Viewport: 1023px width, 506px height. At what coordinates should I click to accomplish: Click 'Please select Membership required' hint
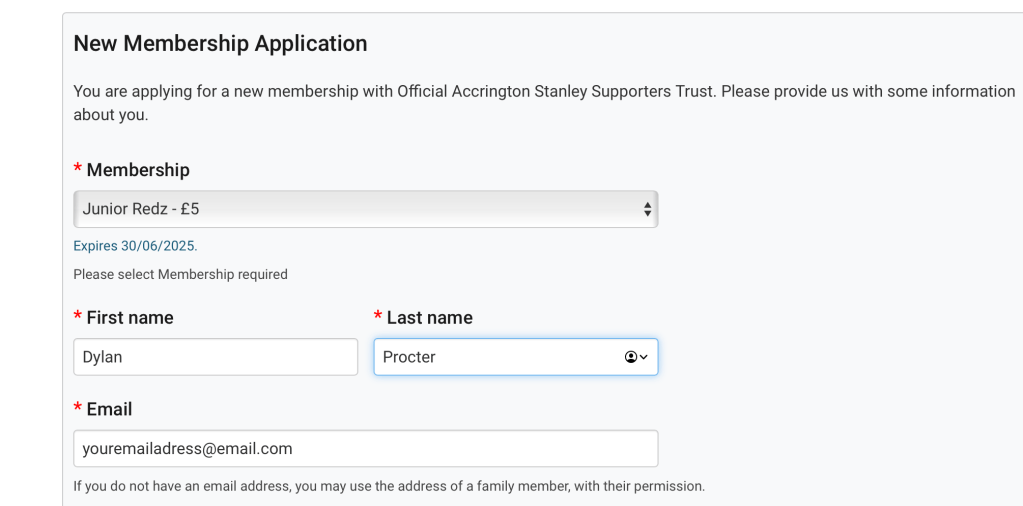pos(180,274)
